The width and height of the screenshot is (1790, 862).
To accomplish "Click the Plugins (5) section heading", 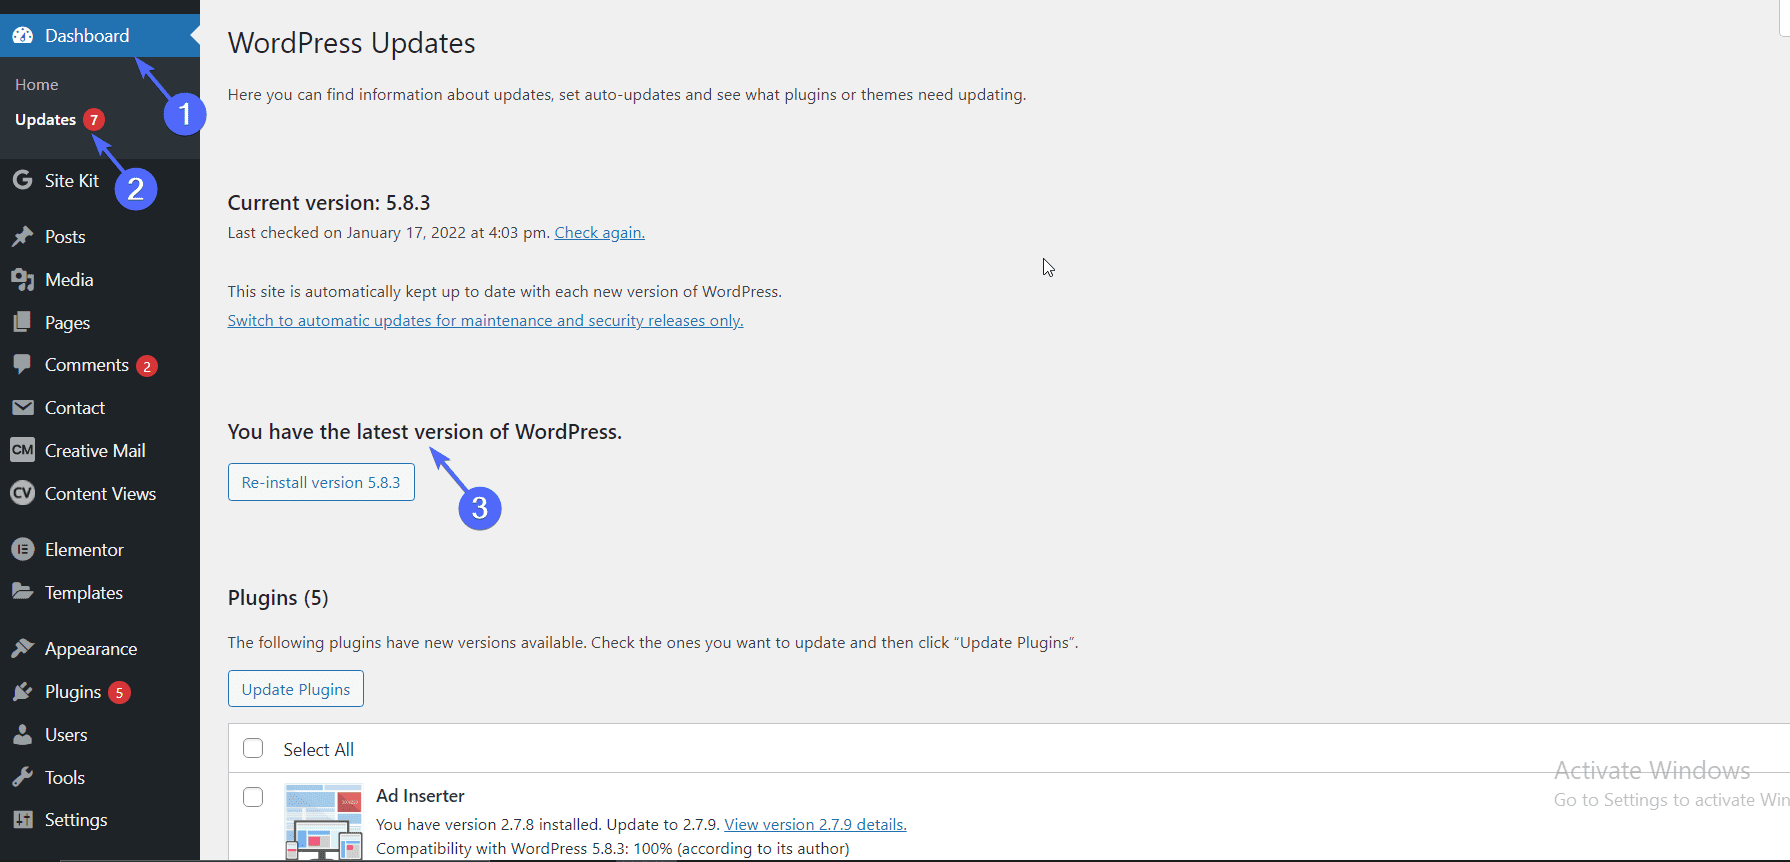I will click(278, 598).
